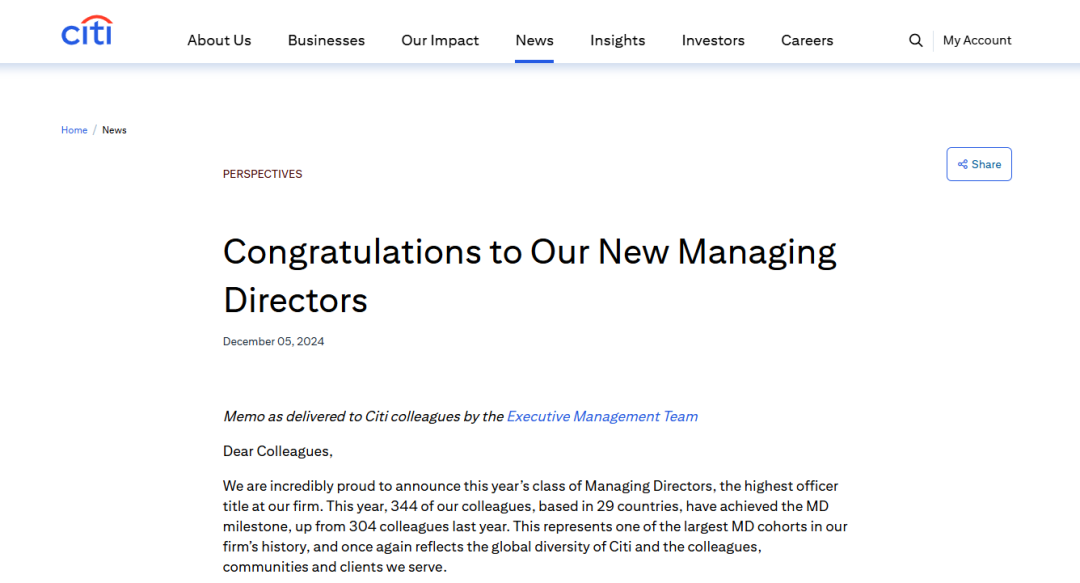Open the My Account link
The height and width of the screenshot is (583, 1080).
977,41
